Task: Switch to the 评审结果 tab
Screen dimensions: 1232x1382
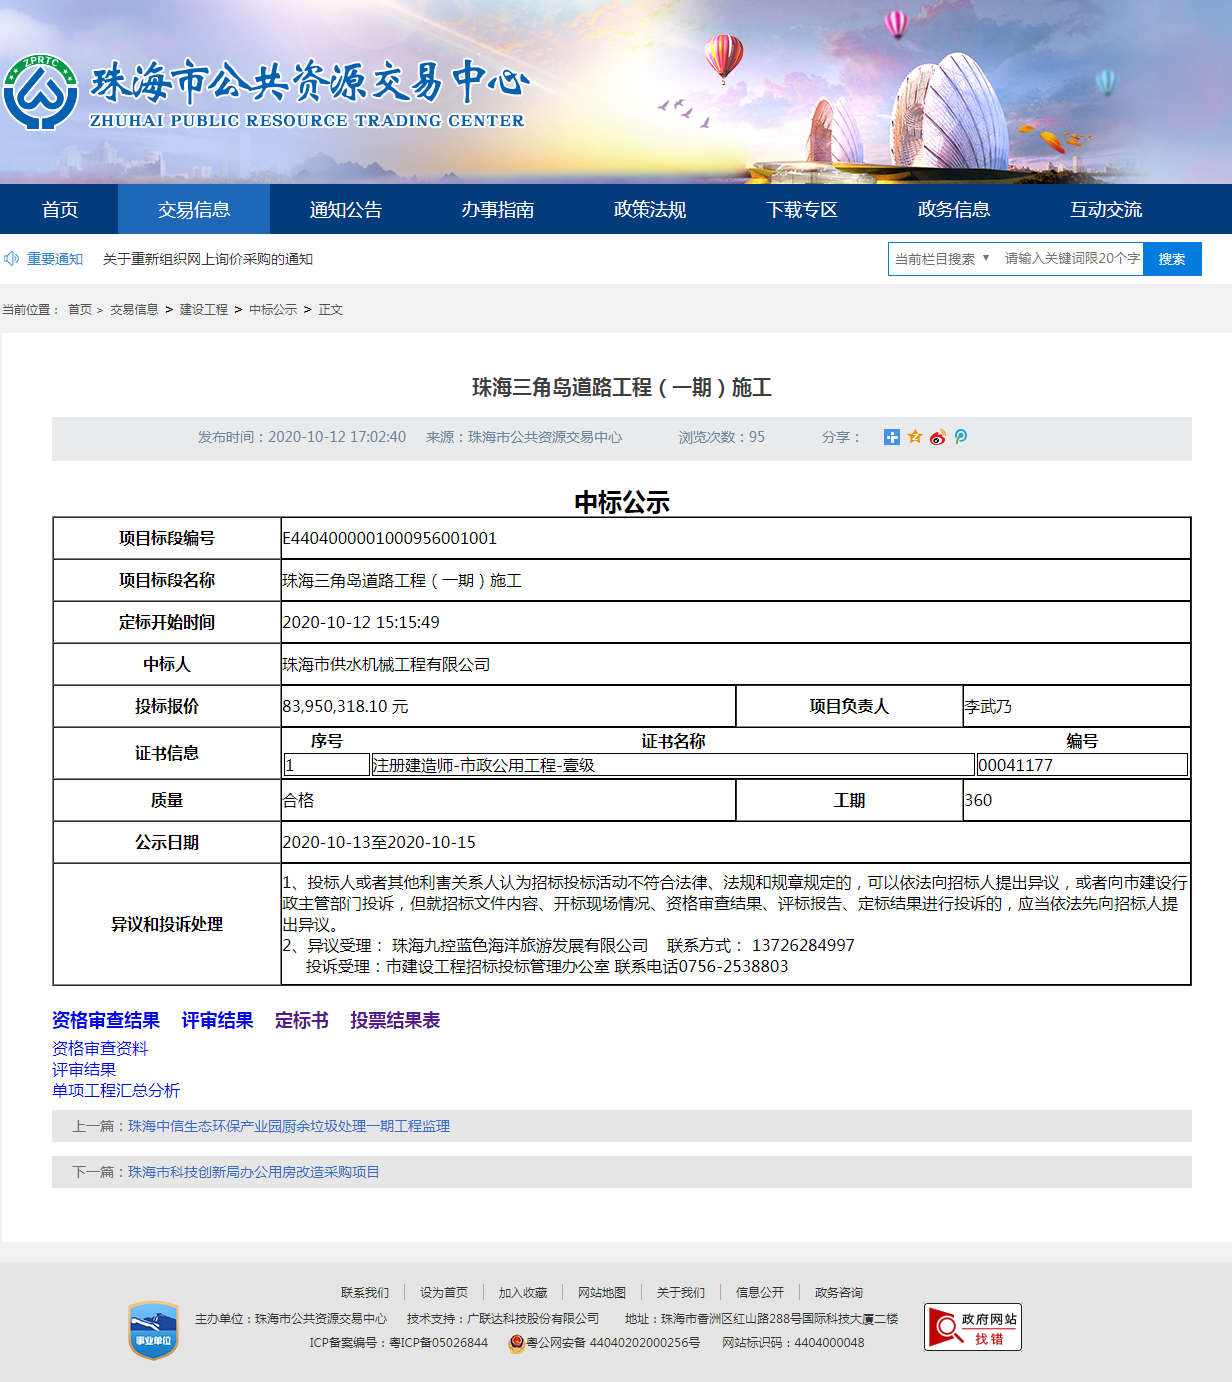Action: pos(217,1020)
